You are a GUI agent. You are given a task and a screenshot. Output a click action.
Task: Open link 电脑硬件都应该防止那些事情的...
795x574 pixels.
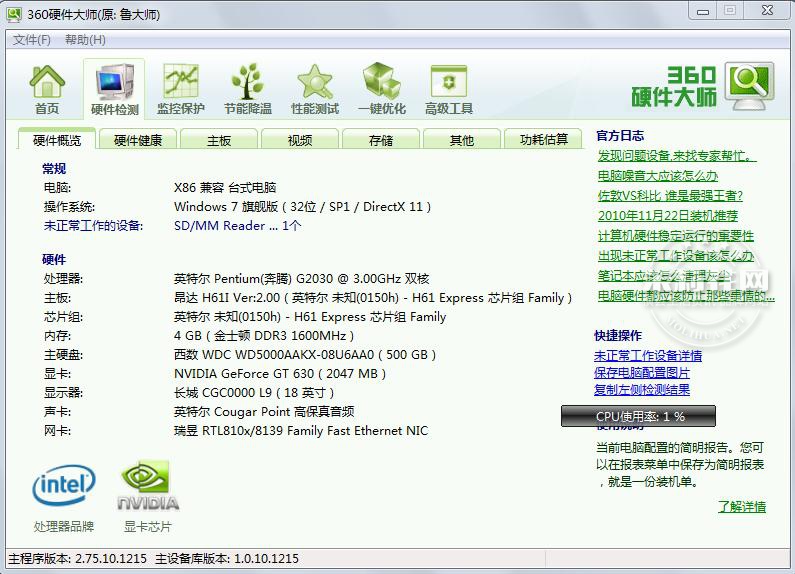(x=686, y=296)
